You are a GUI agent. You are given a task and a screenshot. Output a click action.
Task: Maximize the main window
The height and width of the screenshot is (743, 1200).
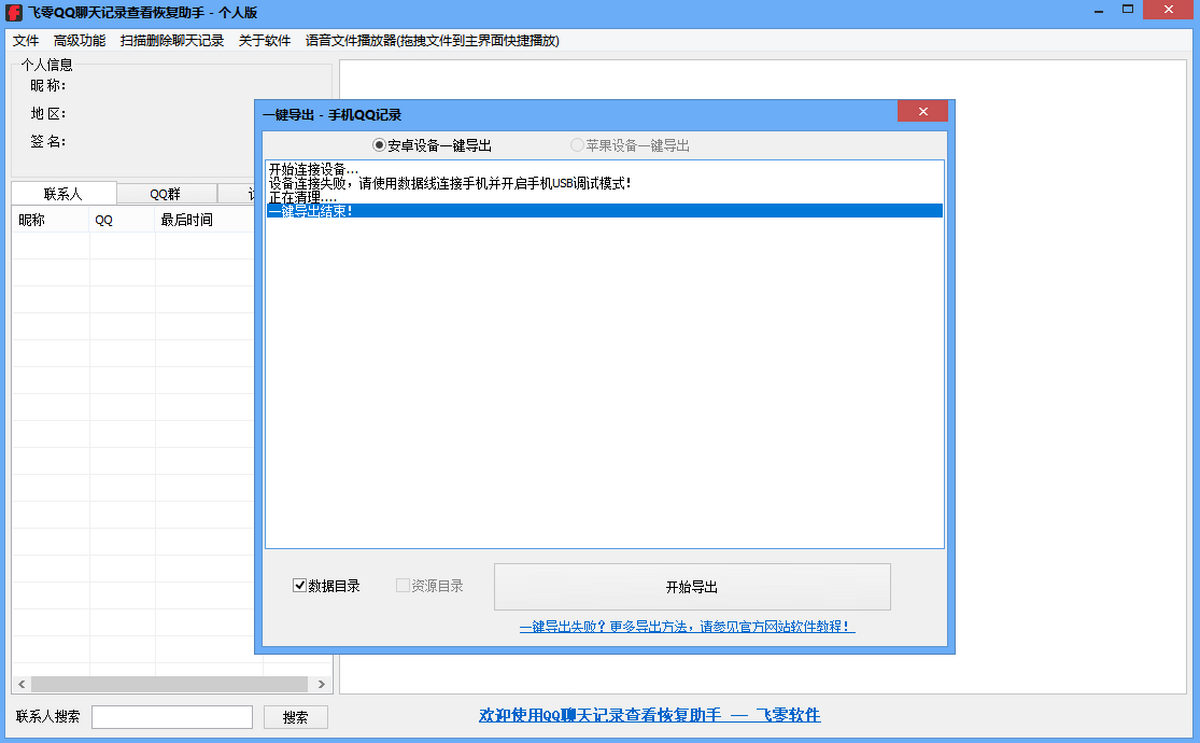tap(1128, 9)
